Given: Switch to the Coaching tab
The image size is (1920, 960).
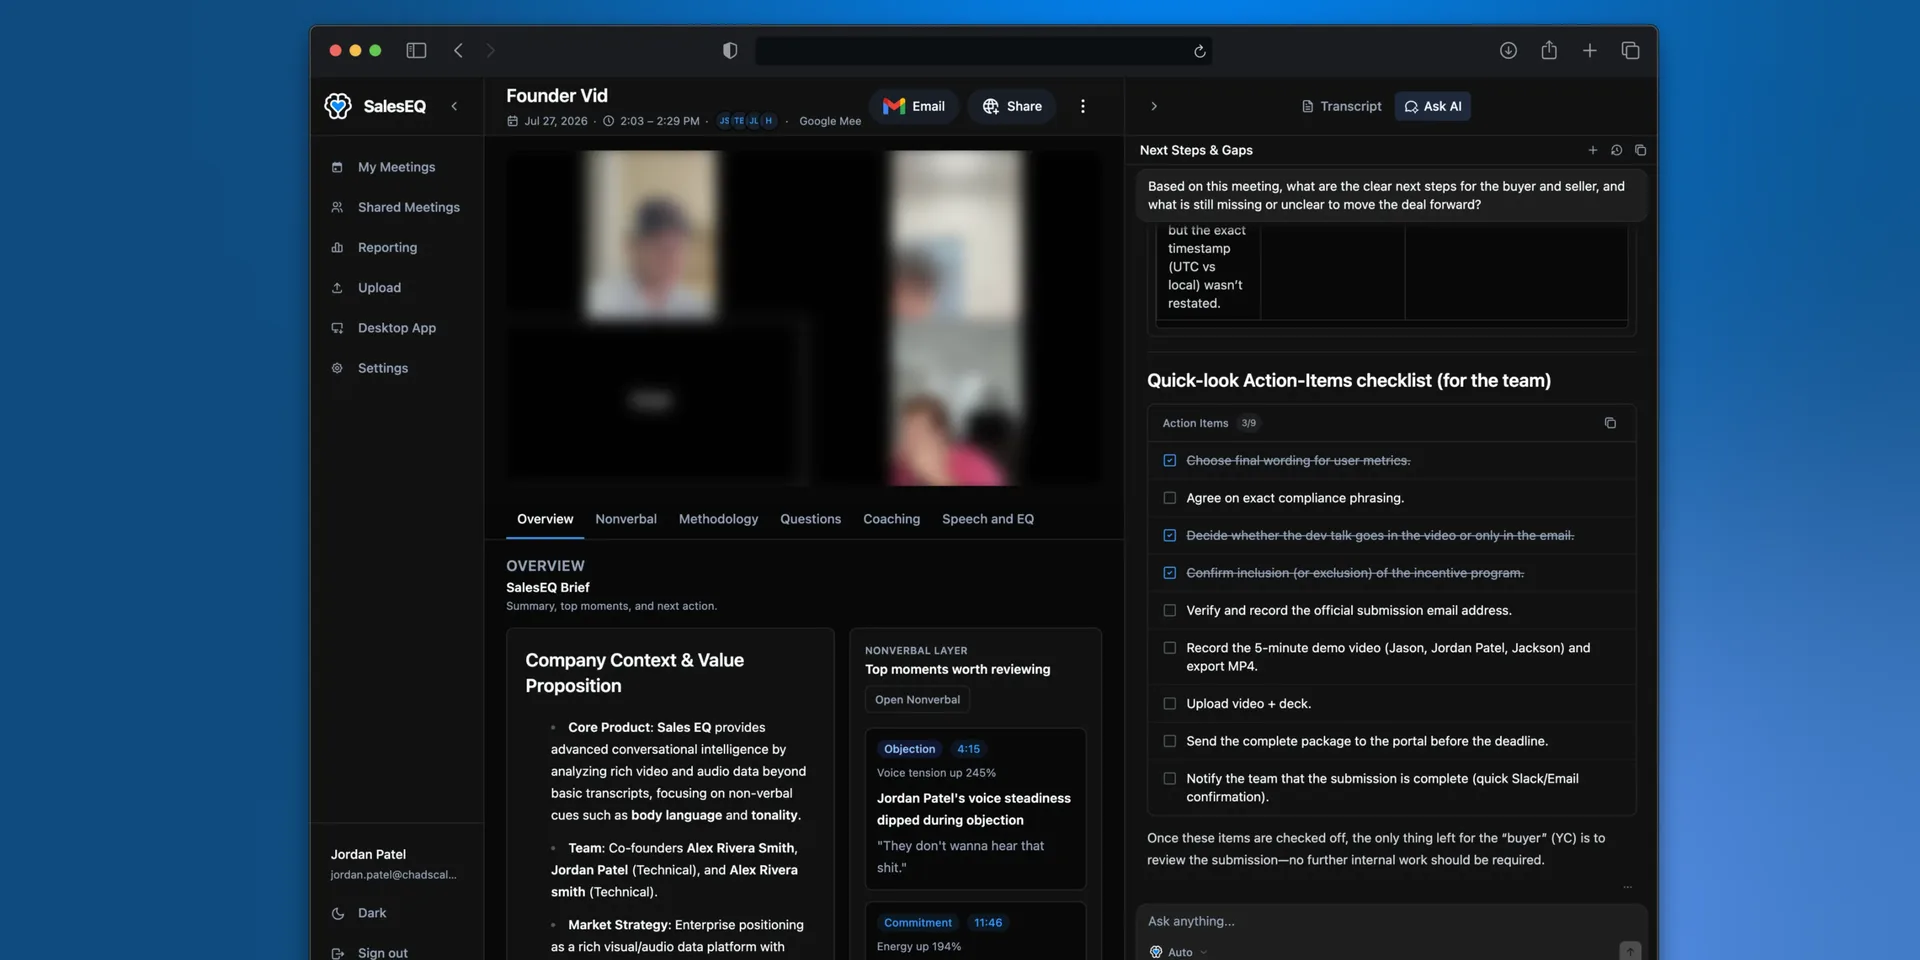Looking at the screenshot, I should click(891, 519).
